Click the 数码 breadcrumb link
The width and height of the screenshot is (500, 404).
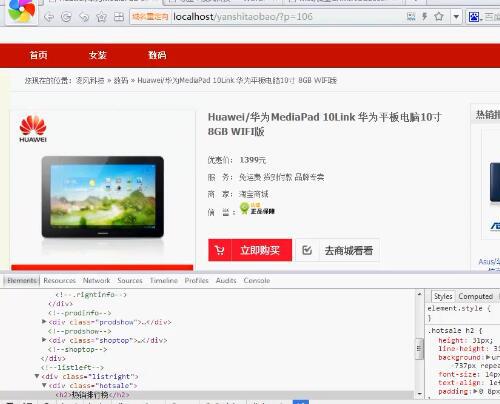121,80
